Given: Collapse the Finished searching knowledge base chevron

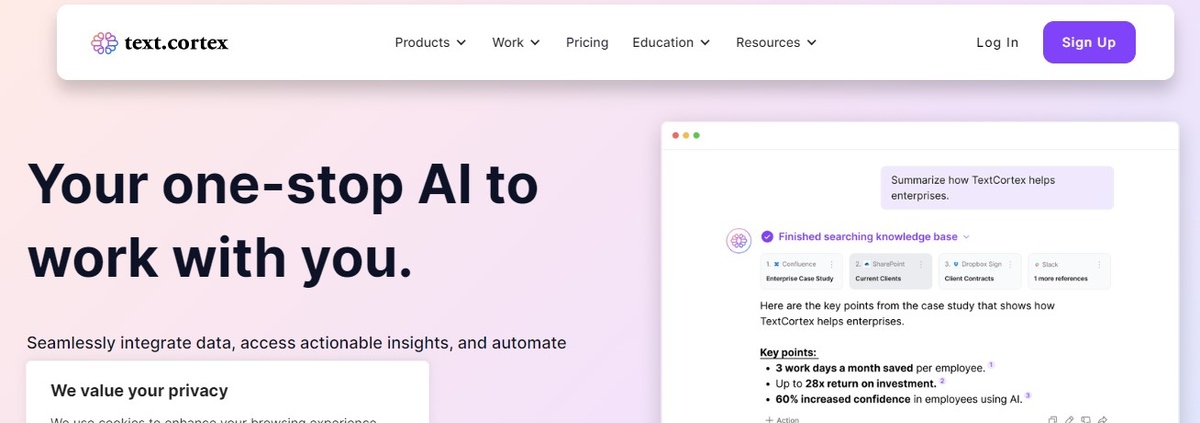Looking at the screenshot, I should [x=966, y=237].
